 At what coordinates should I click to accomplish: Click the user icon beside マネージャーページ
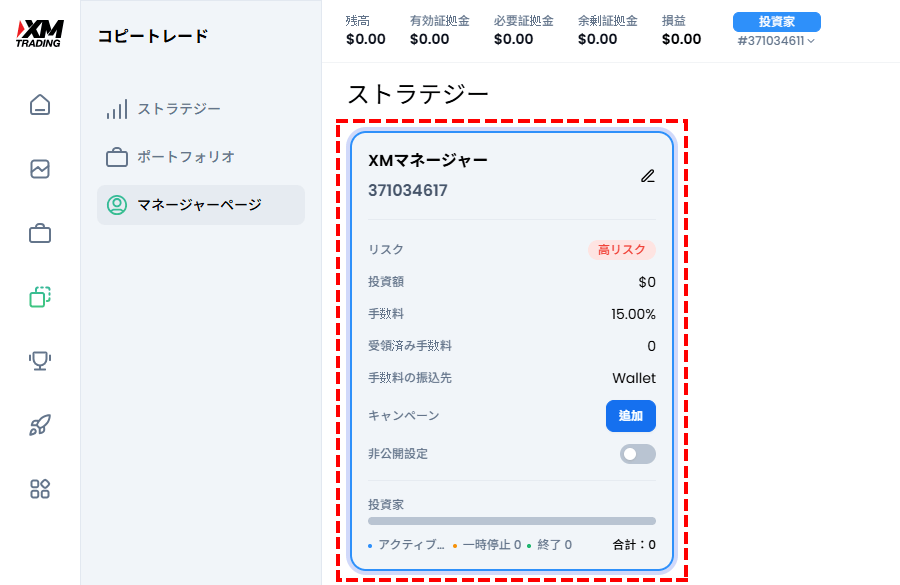click(x=117, y=204)
